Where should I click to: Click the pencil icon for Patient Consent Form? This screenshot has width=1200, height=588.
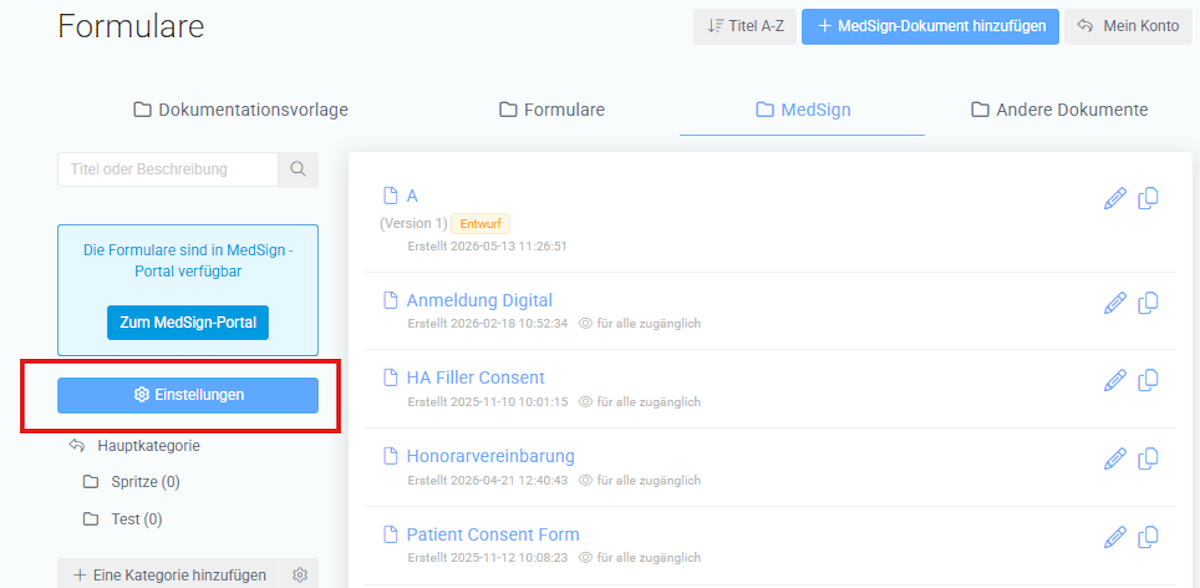point(1115,537)
